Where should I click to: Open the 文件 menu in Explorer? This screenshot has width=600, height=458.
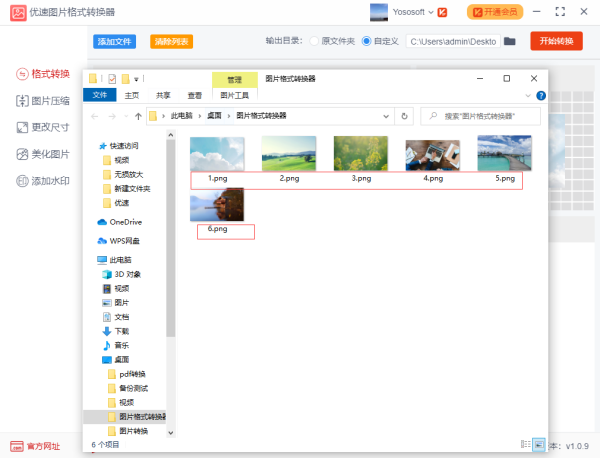(x=100, y=95)
